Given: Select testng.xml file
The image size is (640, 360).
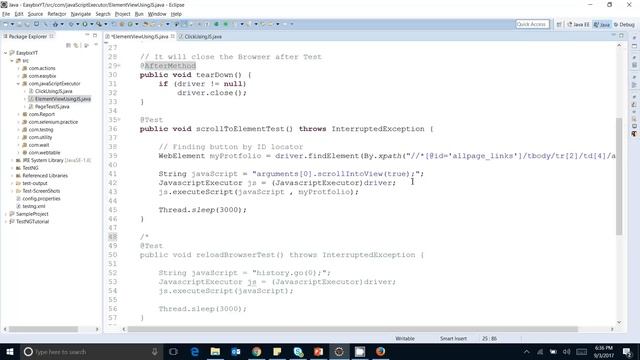Looking at the screenshot, I should pyautogui.click(x=33, y=207).
